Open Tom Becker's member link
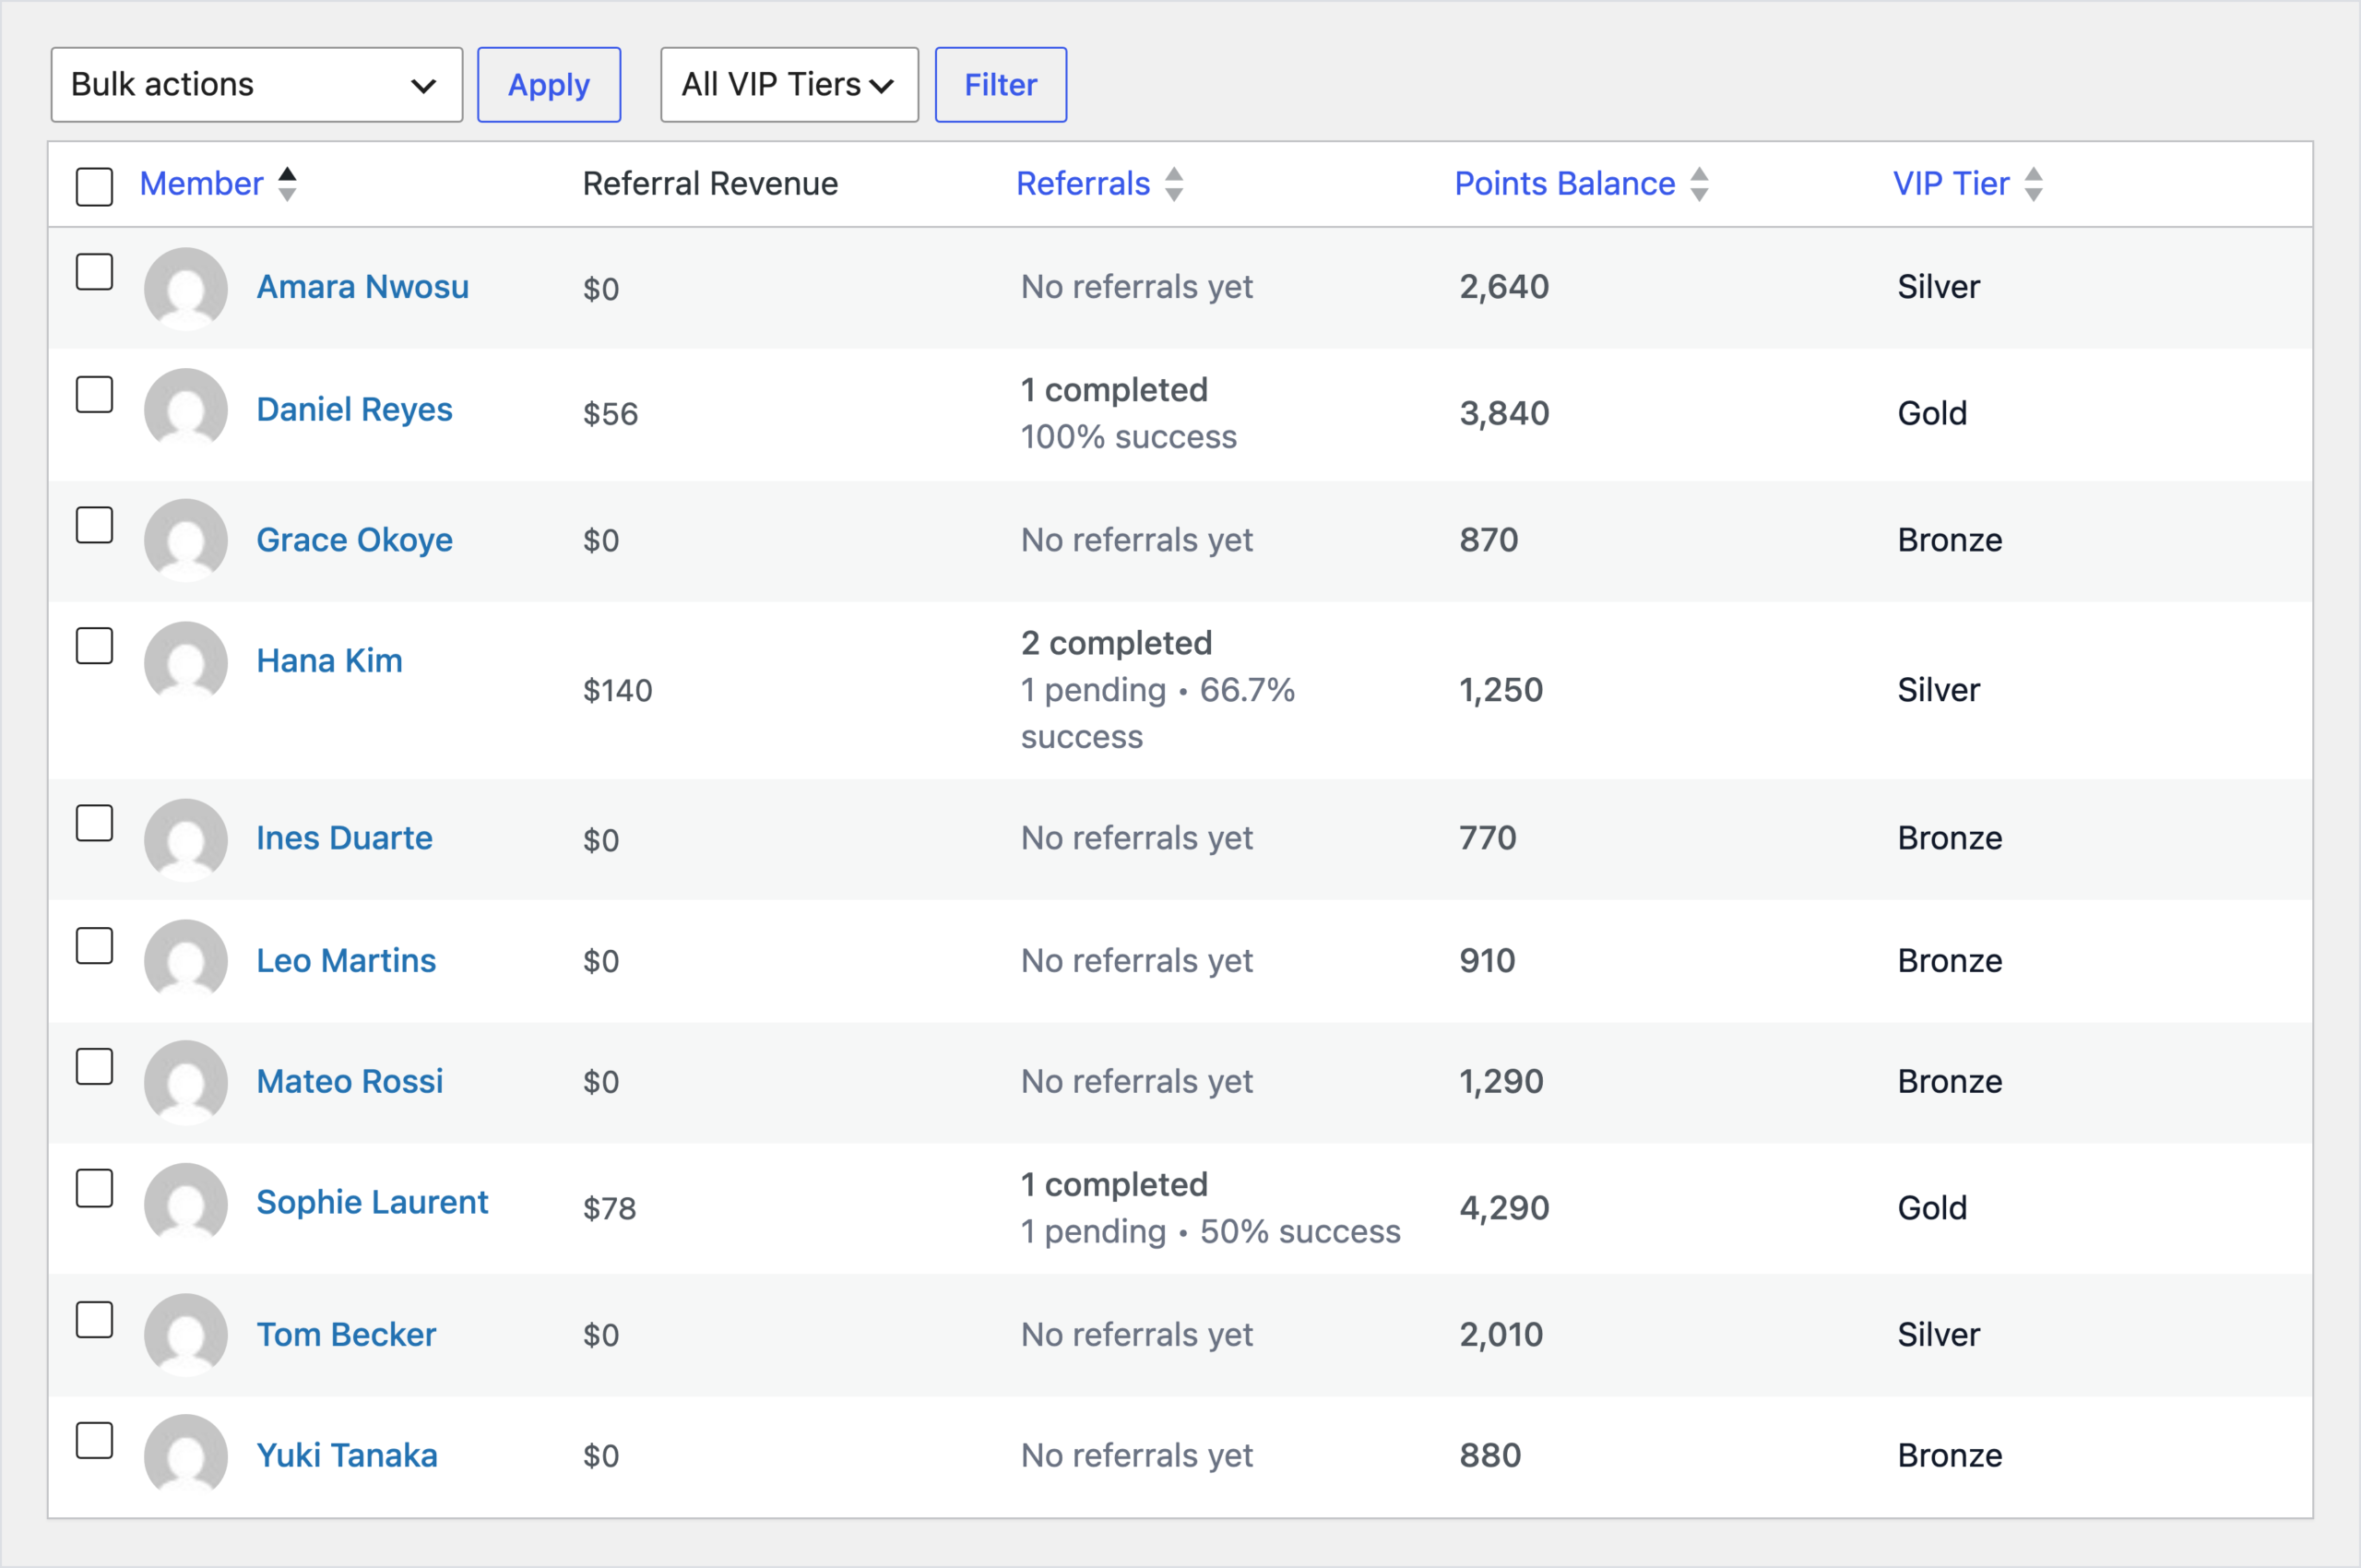Image resolution: width=2361 pixels, height=1568 pixels. pyautogui.click(x=347, y=1335)
